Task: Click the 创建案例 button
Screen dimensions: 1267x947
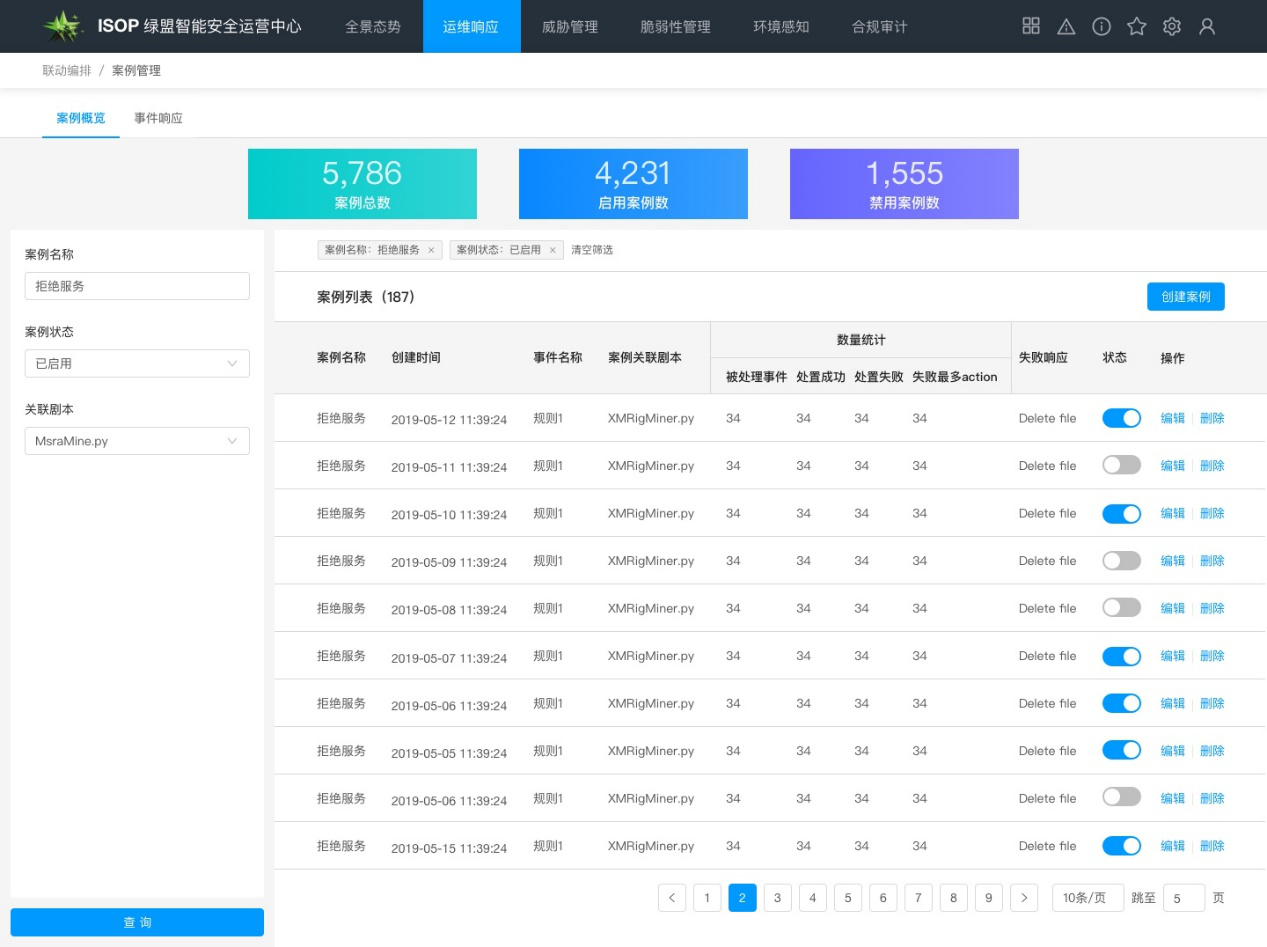Action: (1185, 297)
